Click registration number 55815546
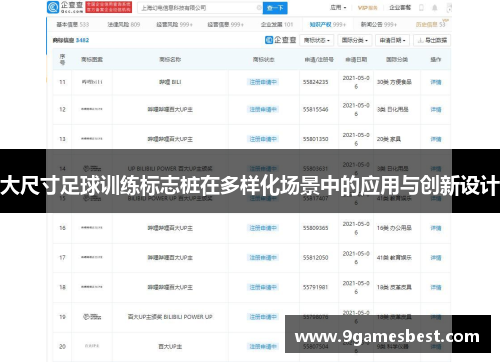This screenshot has height=362, width=500. [x=315, y=109]
